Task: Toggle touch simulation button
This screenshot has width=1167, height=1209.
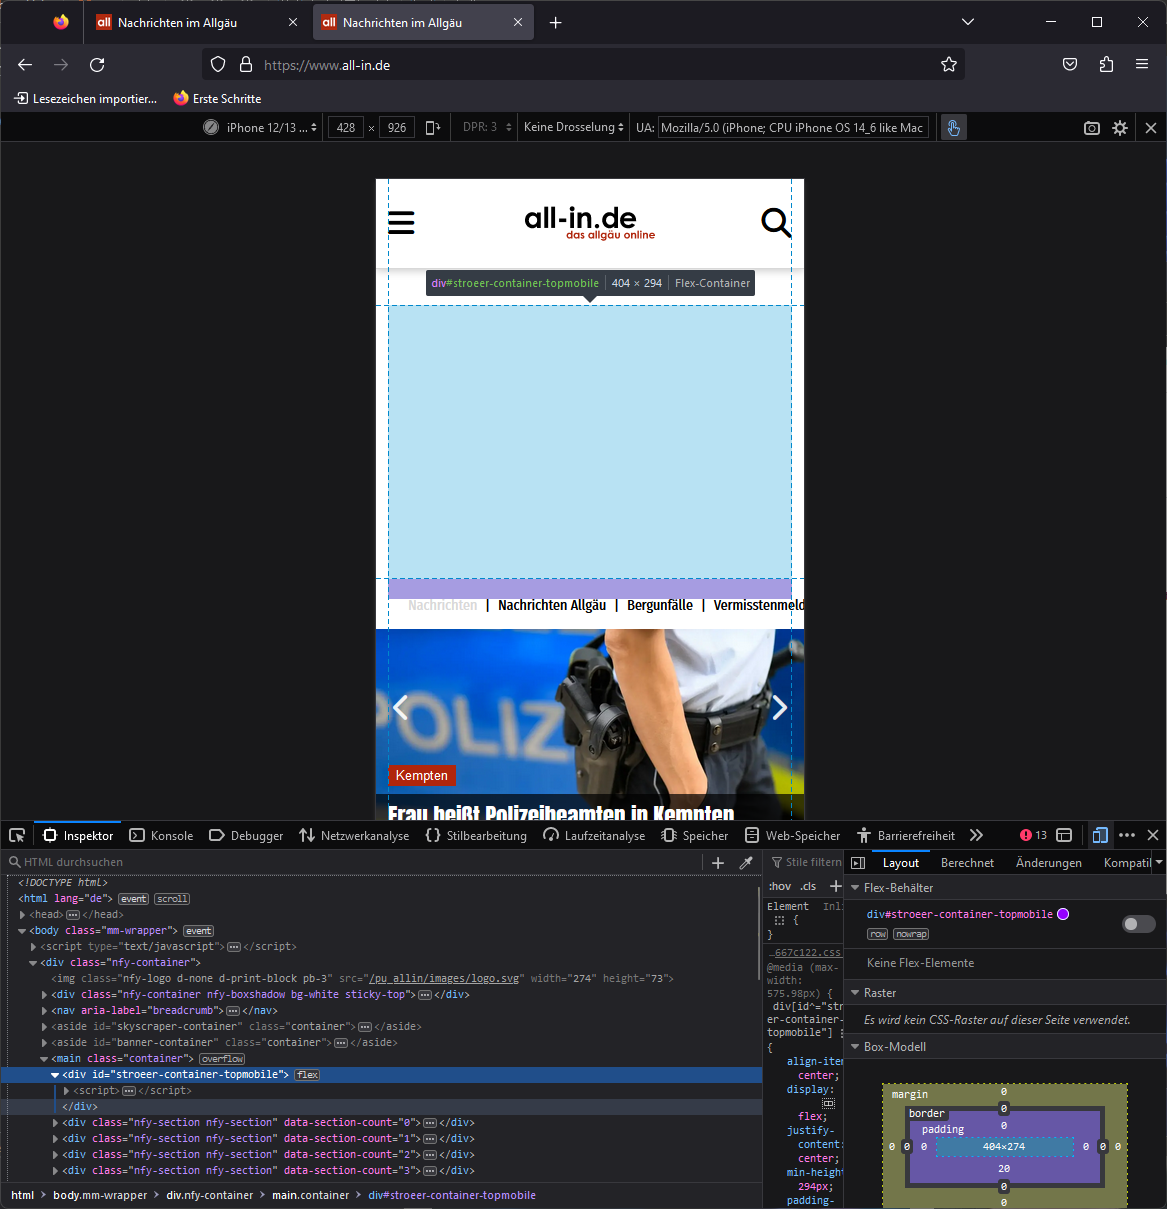Action: pyautogui.click(x=954, y=128)
